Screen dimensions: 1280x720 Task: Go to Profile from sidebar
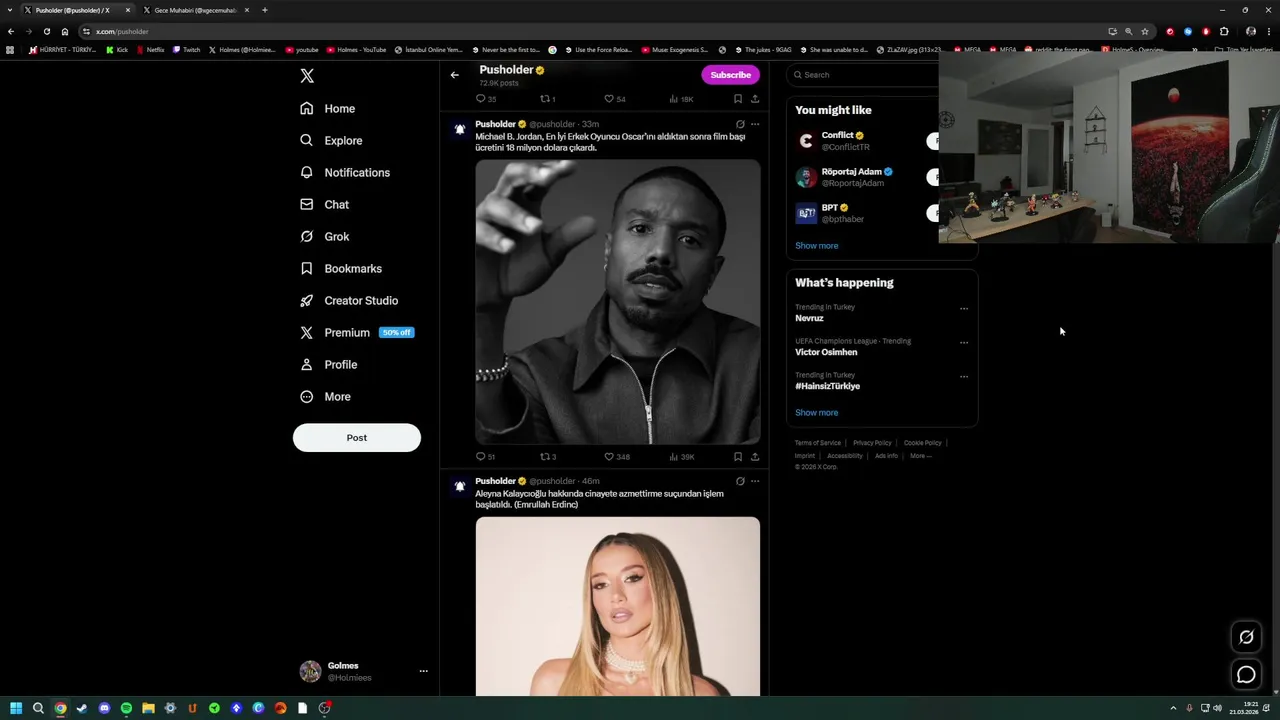(329, 364)
